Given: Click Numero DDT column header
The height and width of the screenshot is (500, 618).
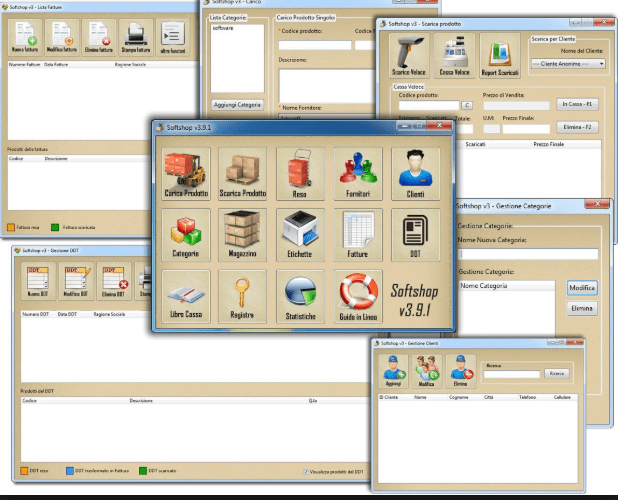Looking at the screenshot, I should point(35,314).
